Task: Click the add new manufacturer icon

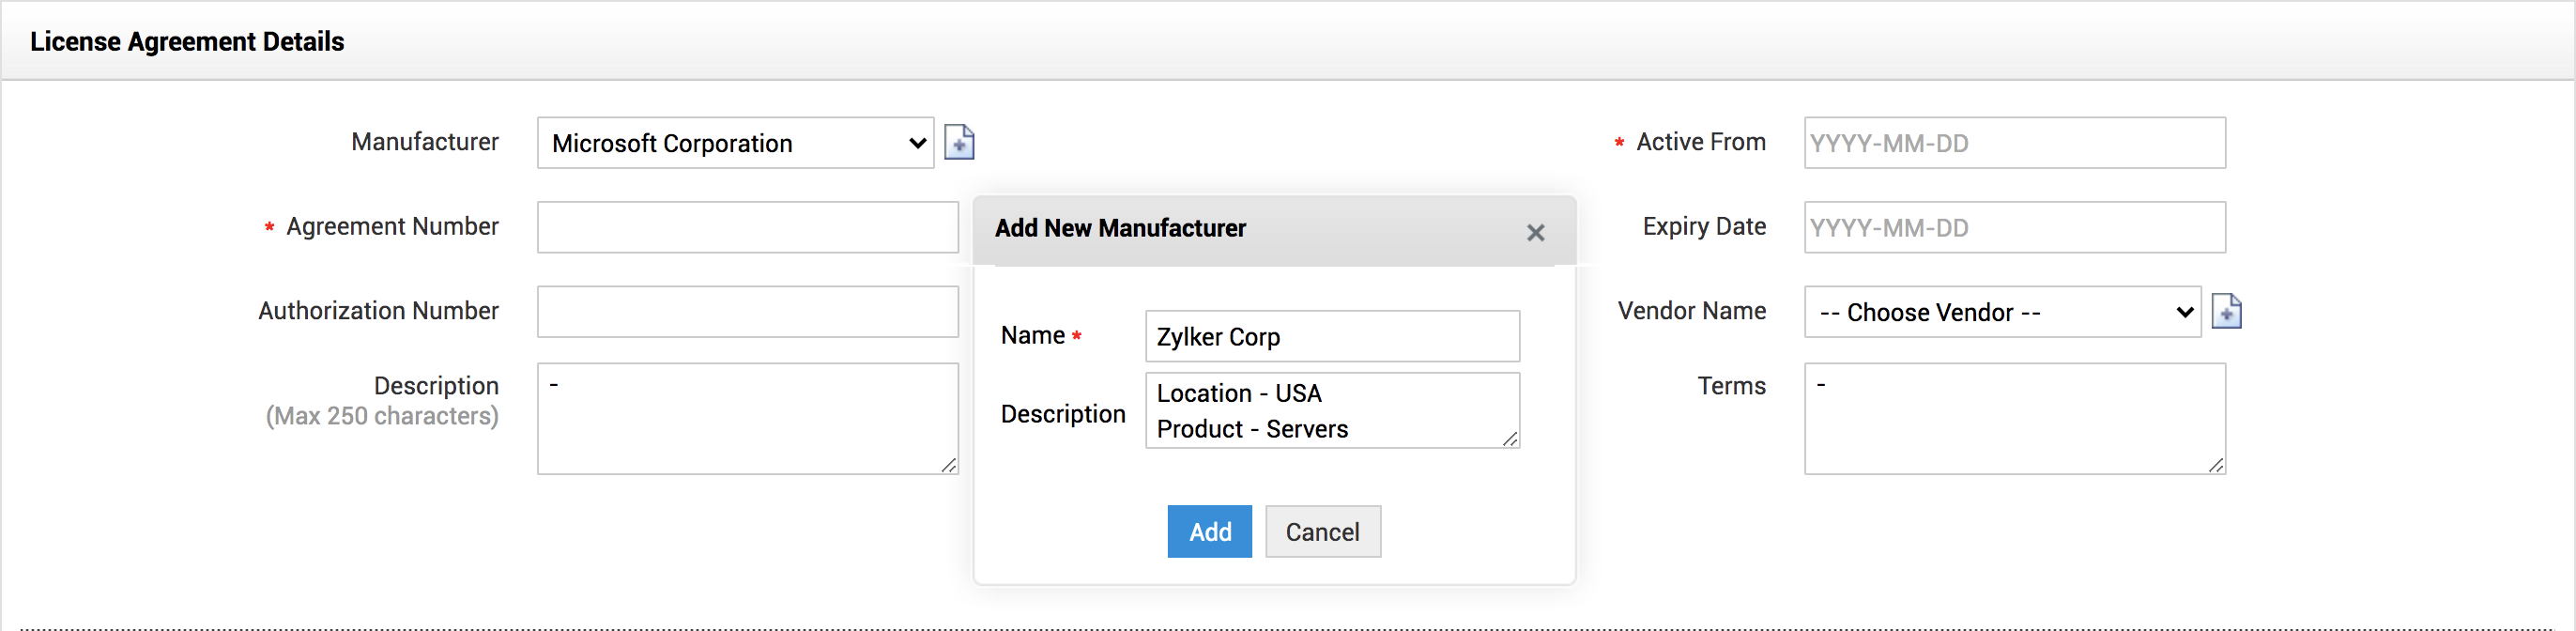Action: 959,143
